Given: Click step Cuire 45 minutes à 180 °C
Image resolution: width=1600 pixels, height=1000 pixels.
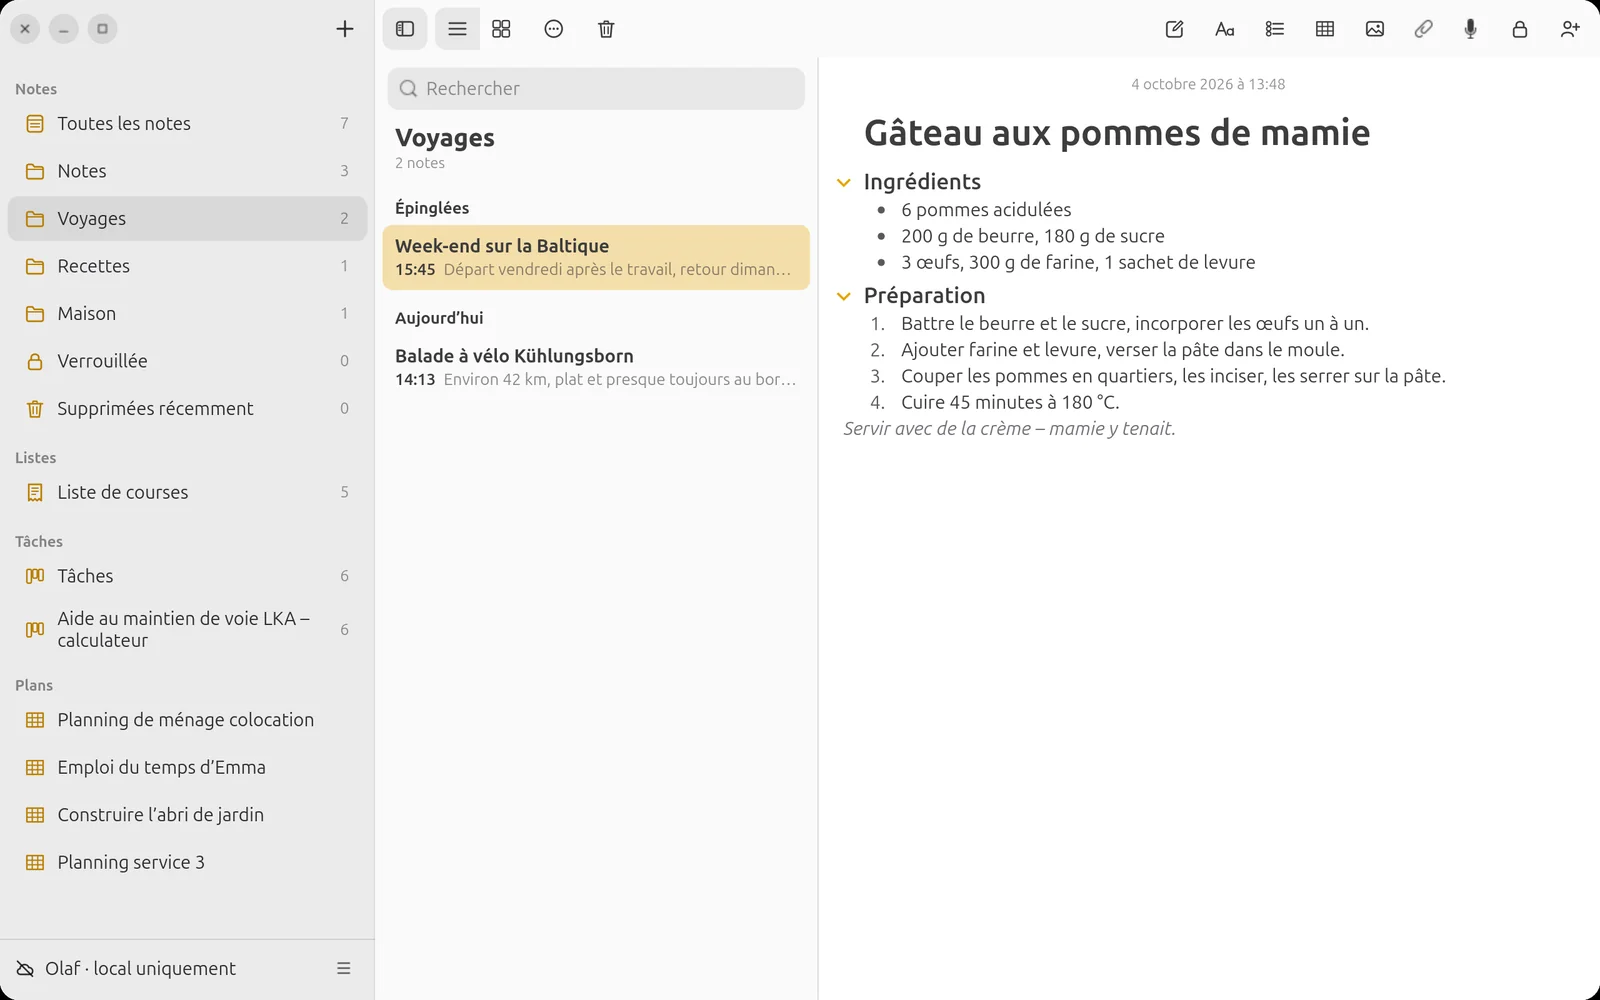Looking at the screenshot, I should [1010, 402].
